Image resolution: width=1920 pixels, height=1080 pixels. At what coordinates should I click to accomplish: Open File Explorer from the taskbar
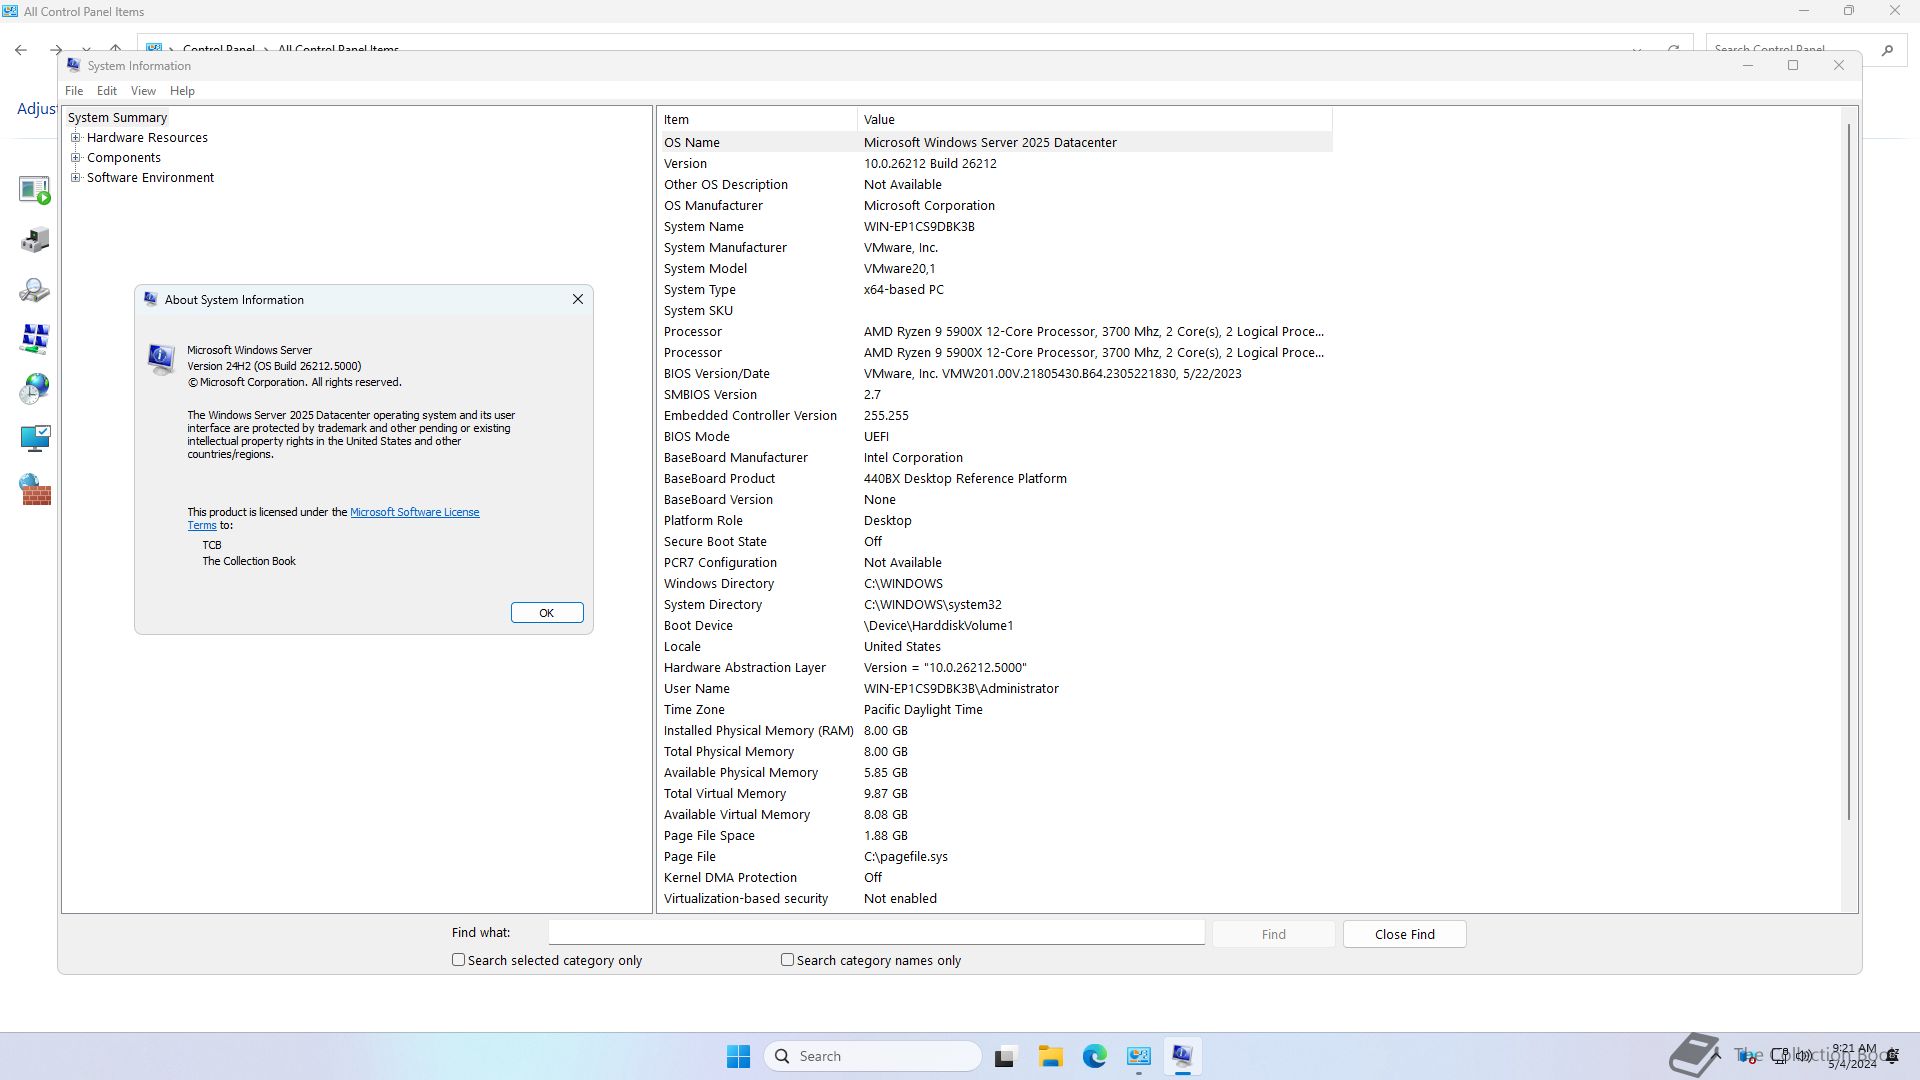[x=1050, y=1056]
